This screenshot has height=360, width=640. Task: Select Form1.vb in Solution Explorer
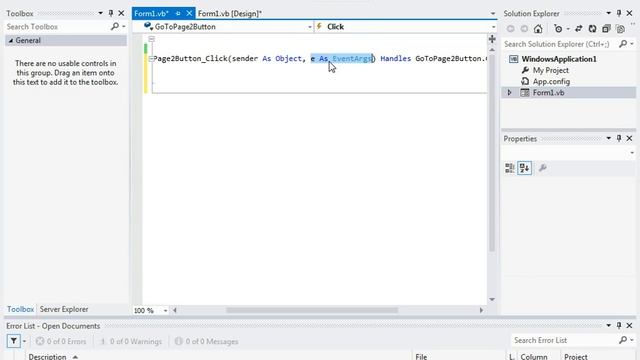click(x=548, y=93)
